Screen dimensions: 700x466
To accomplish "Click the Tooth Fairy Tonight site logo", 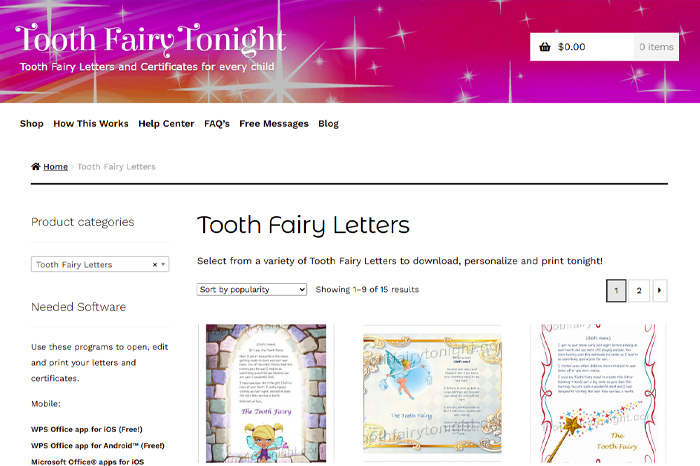I will (x=150, y=39).
